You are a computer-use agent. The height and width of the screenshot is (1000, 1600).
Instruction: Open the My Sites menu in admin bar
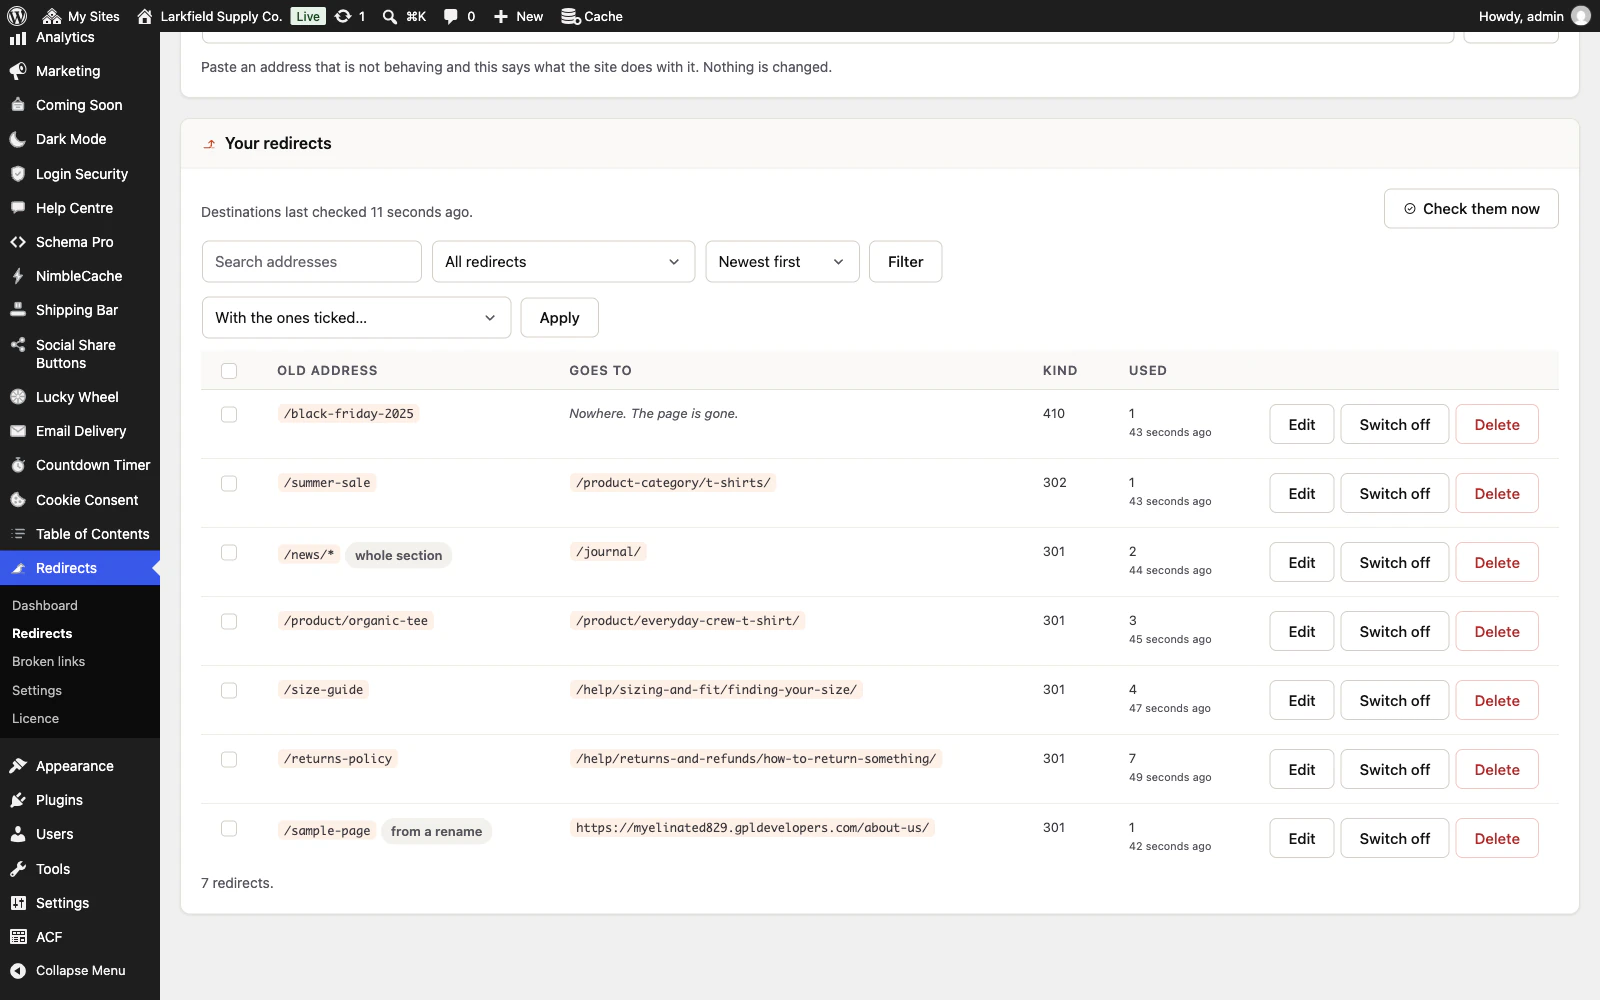tap(81, 16)
